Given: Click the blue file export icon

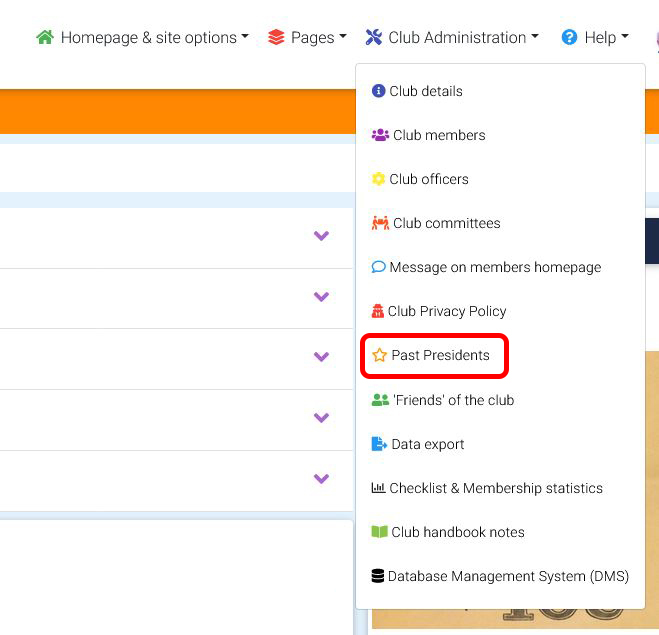Looking at the screenshot, I should coord(379,444).
